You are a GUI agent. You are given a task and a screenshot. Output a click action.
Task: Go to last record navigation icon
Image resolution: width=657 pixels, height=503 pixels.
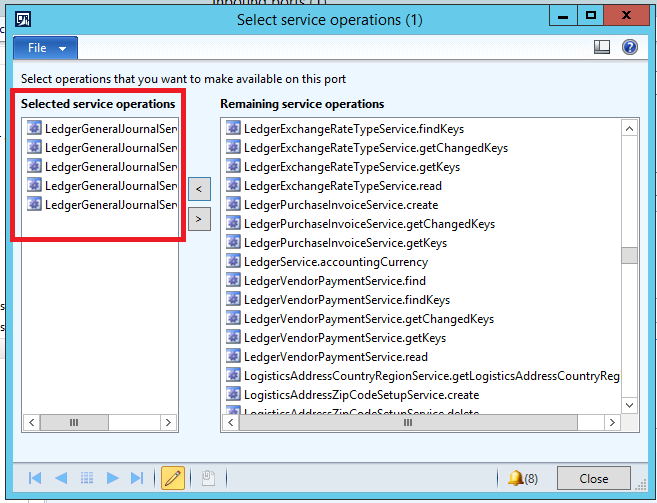137,478
